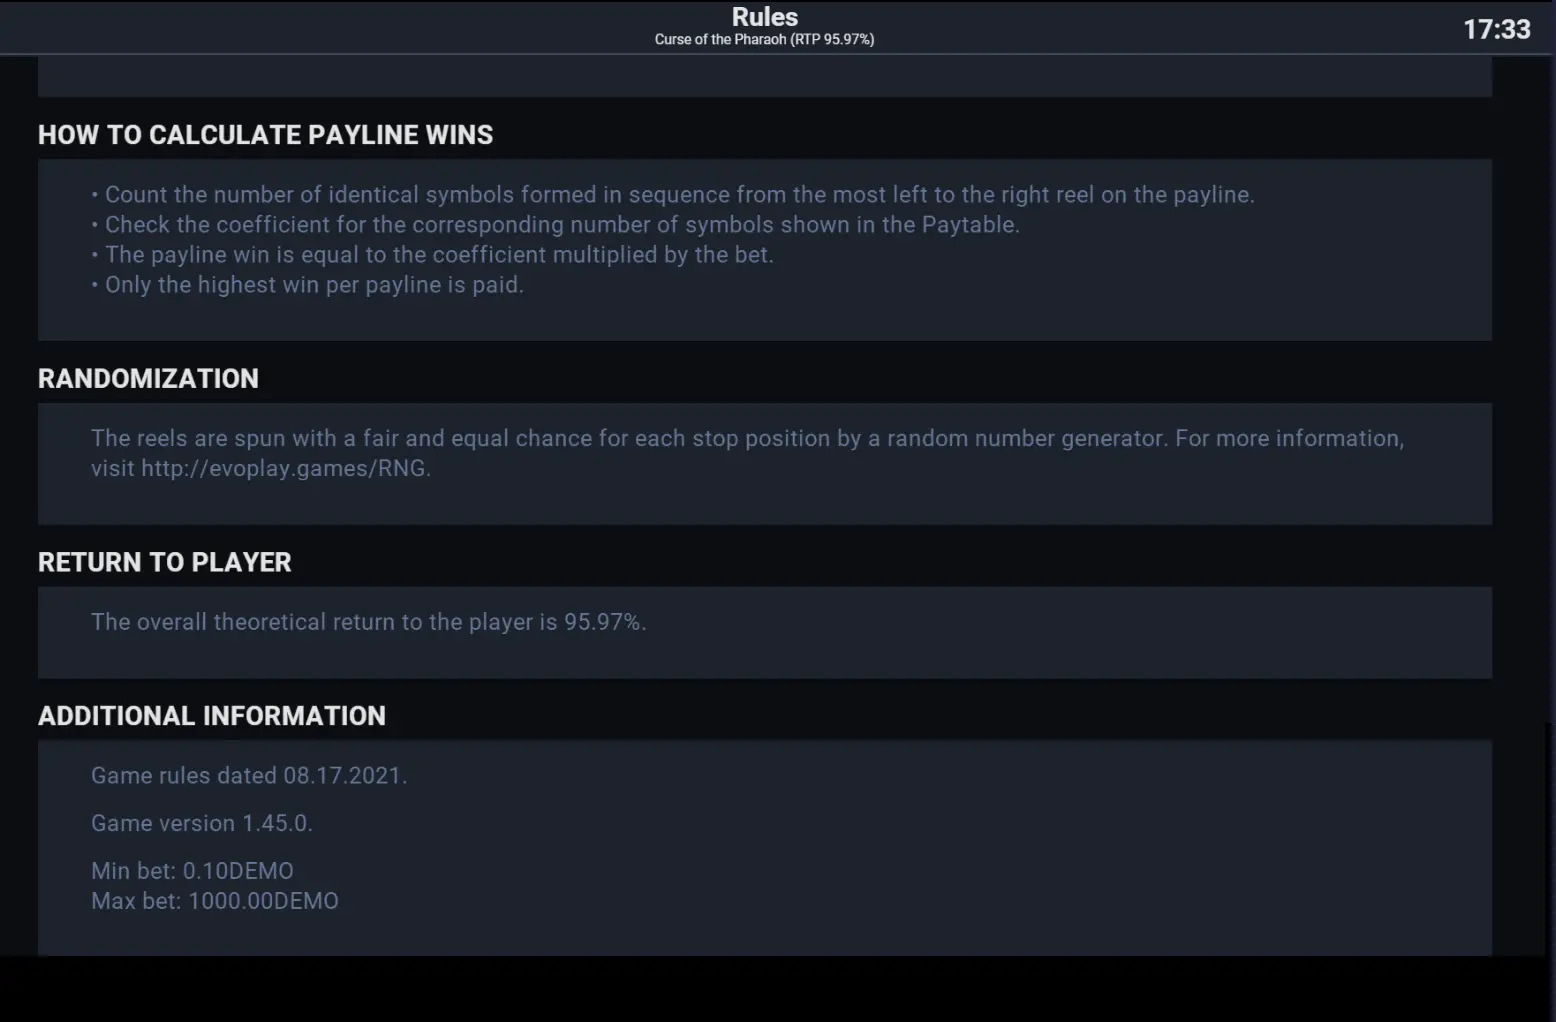Select the 'Count the number of identical symbols' line
Image resolution: width=1556 pixels, height=1022 pixels.
pos(673,195)
